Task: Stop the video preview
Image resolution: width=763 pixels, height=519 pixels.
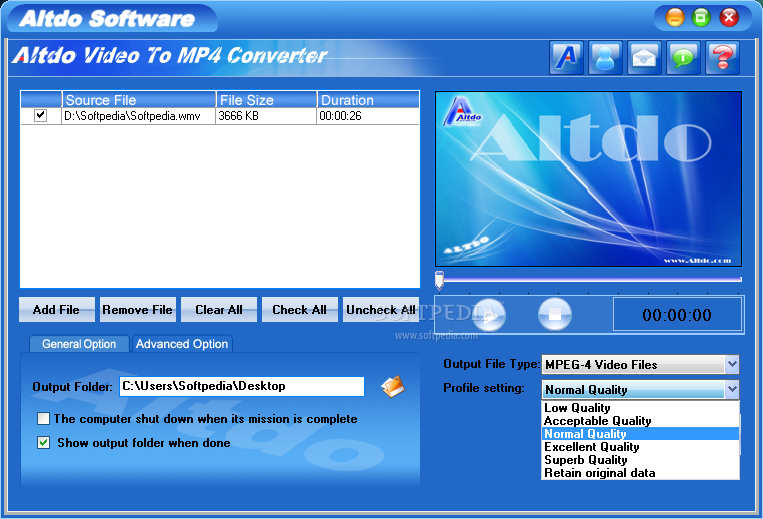Action: pyautogui.click(x=555, y=314)
